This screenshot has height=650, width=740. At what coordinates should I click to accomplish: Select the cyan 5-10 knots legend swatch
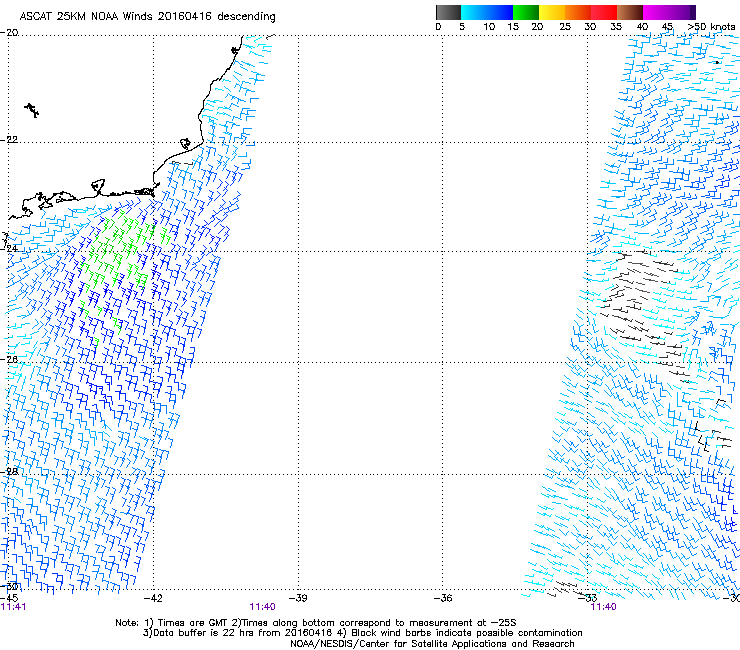474,12
